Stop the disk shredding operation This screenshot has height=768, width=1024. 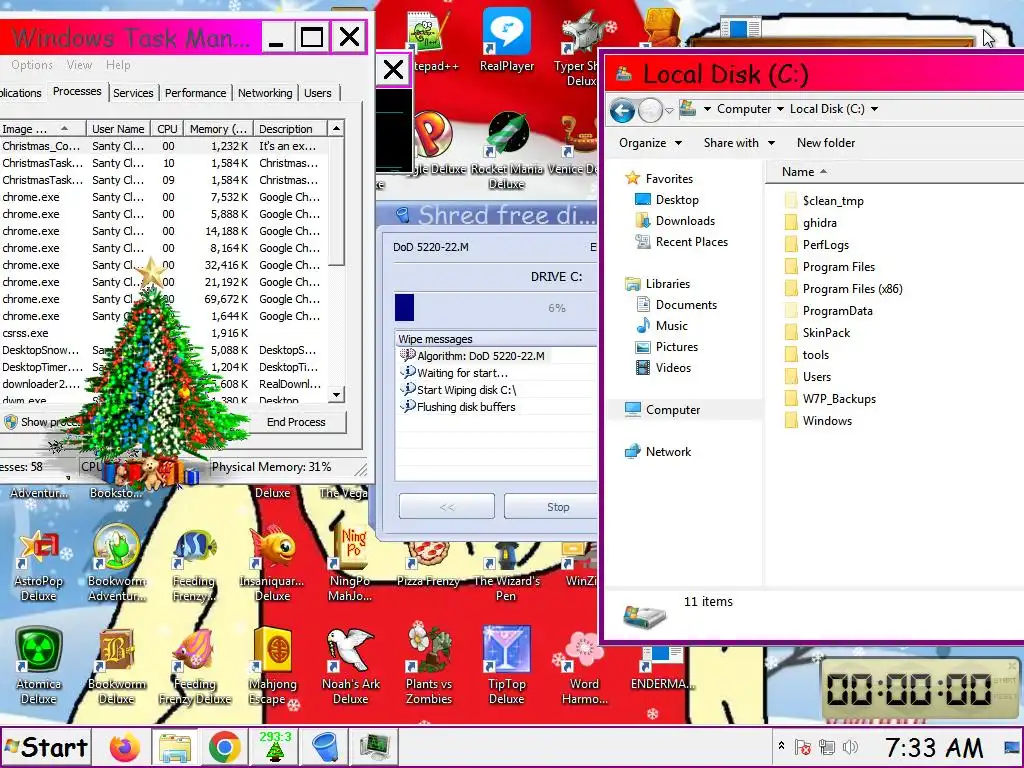click(551, 507)
